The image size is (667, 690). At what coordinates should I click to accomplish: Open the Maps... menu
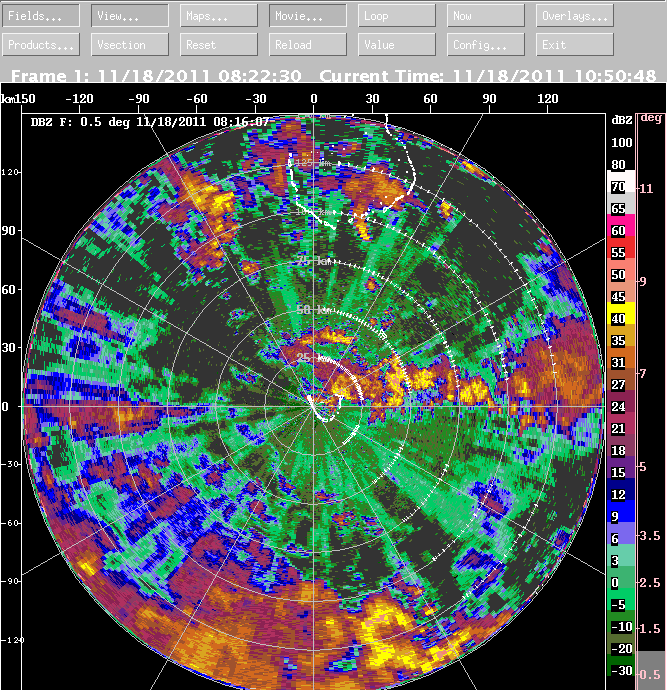(219, 16)
